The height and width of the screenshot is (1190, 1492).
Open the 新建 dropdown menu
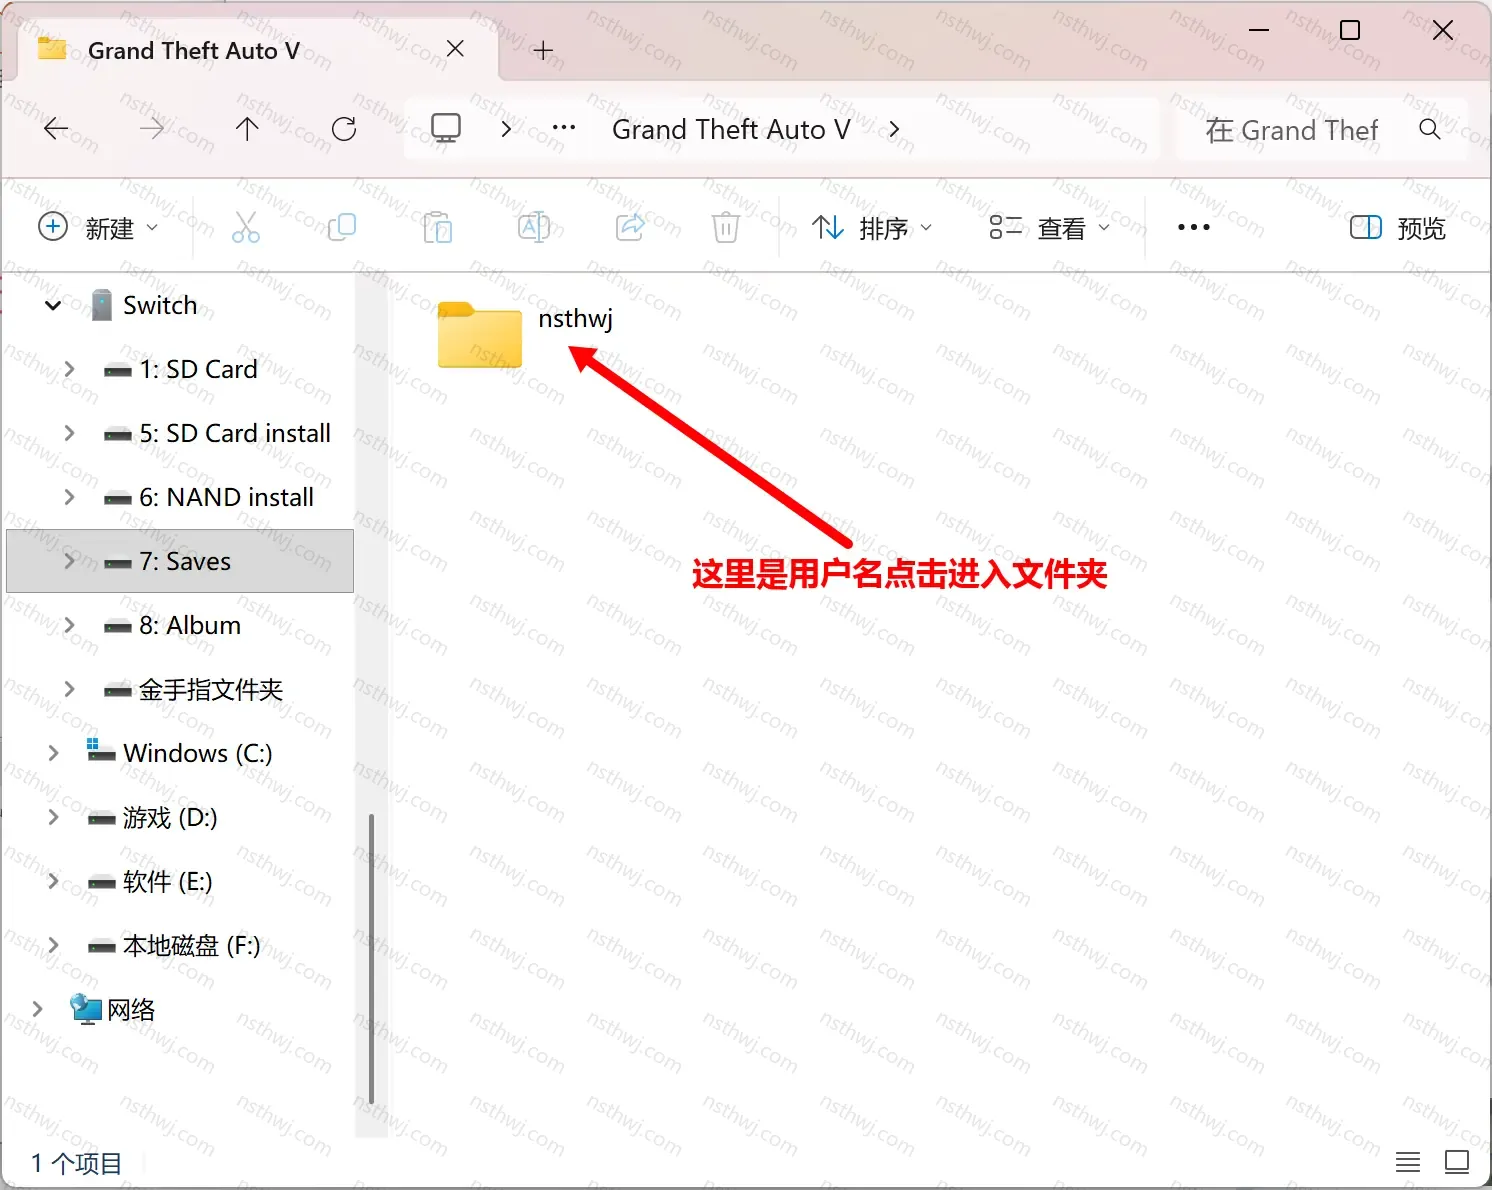pos(98,228)
